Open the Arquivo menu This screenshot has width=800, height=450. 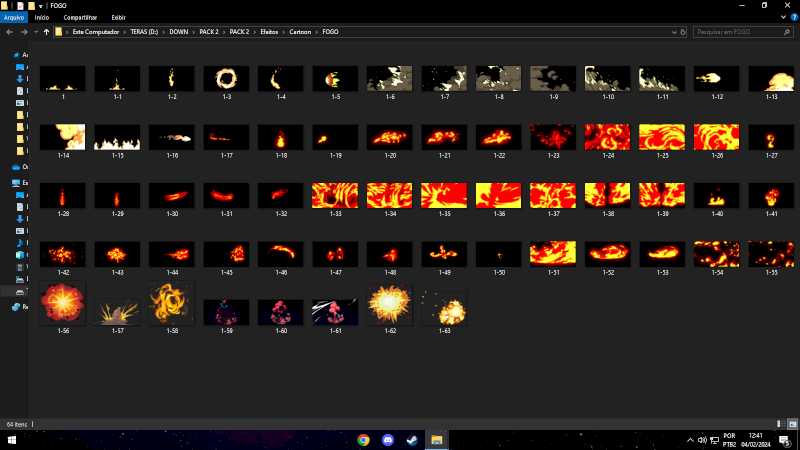(14, 17)
